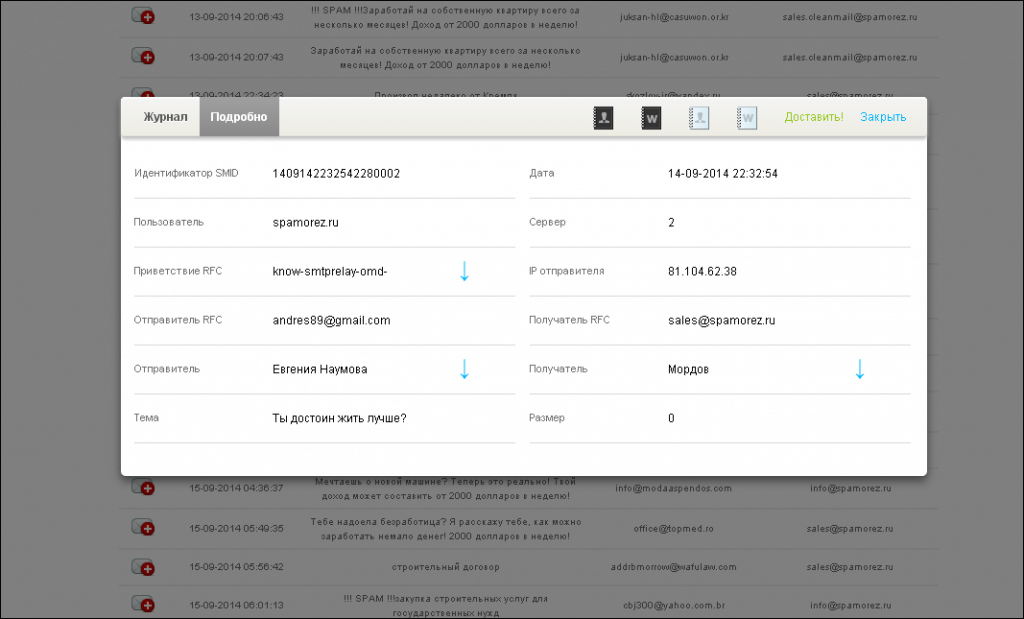Click date value 14-09-2014 22:32:54
The width and height of the screenshot is (1024, 619).
pyautogui.click(x=722, y=174)
